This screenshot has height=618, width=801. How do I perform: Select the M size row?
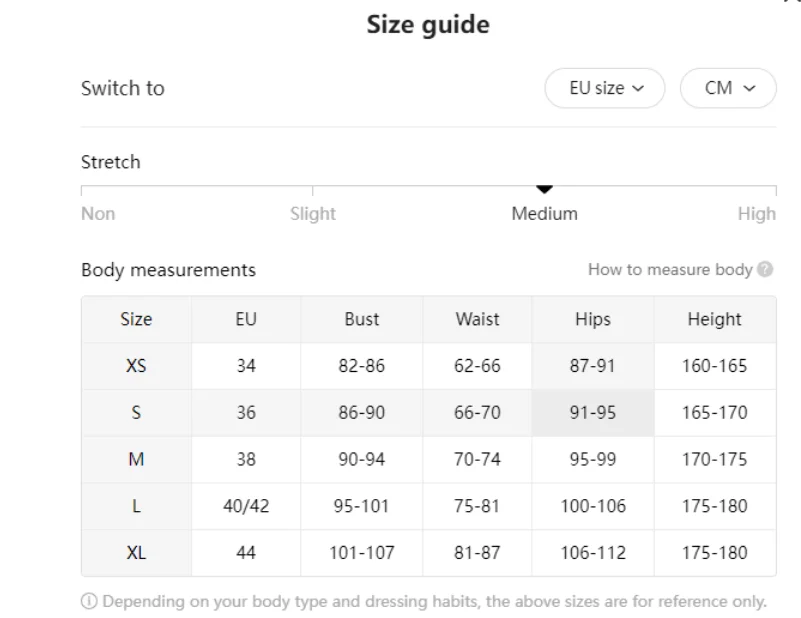pyautogui.click(x=136, y=459)
